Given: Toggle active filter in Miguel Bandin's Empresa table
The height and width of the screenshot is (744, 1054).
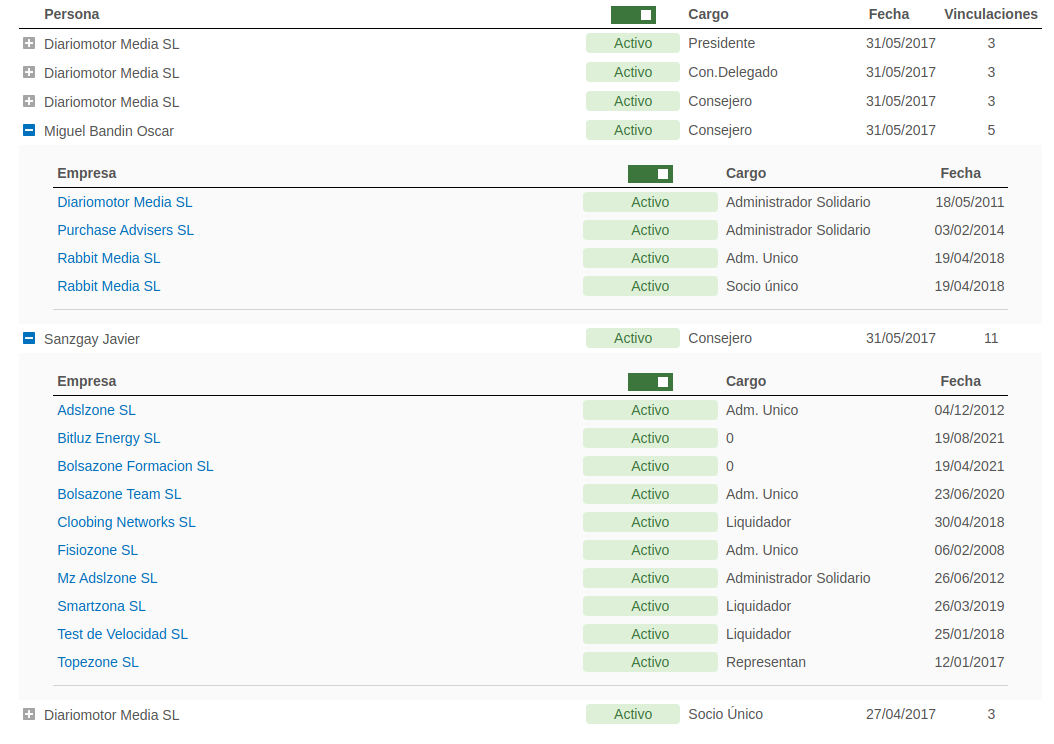Looking at the screenshot, I should (650, 174).
